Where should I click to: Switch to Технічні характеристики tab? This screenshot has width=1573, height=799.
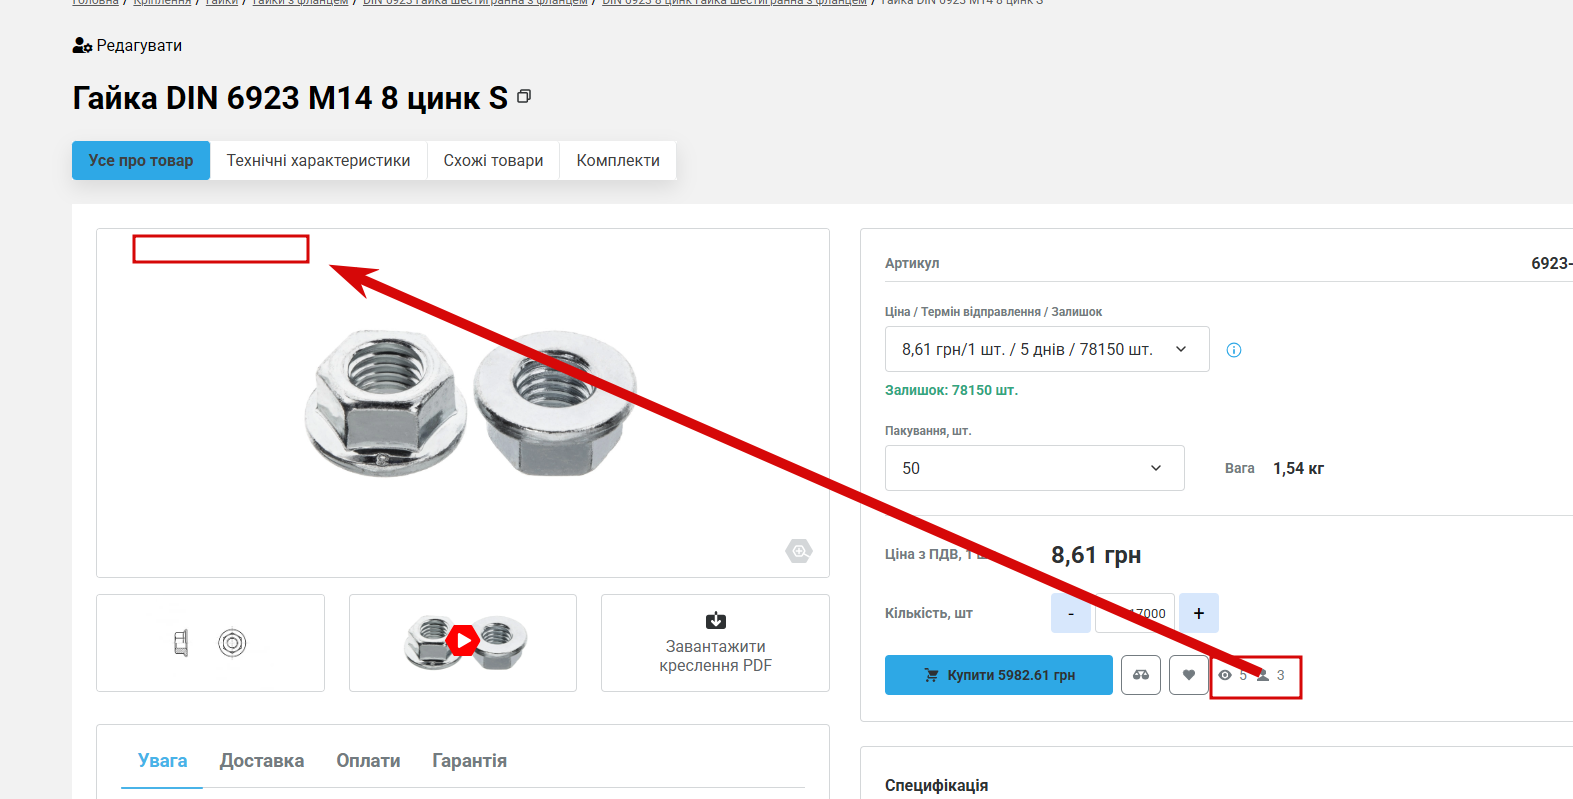point(318,160)
